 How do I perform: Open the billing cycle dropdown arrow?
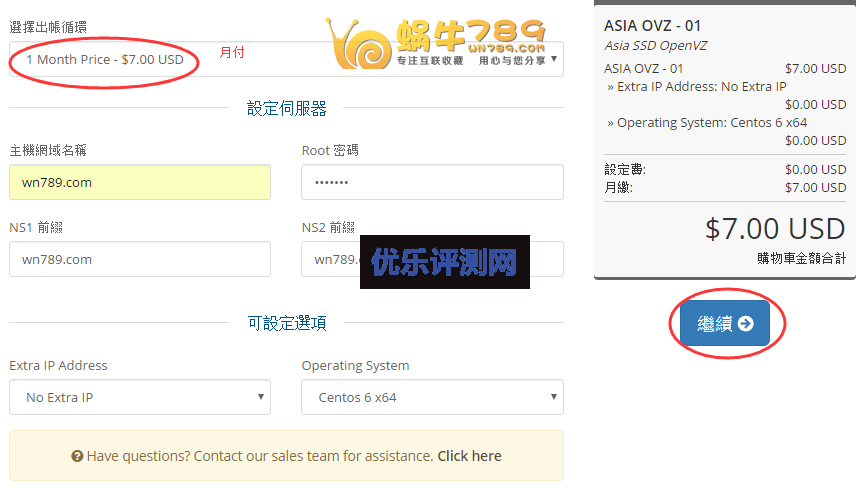553,59
